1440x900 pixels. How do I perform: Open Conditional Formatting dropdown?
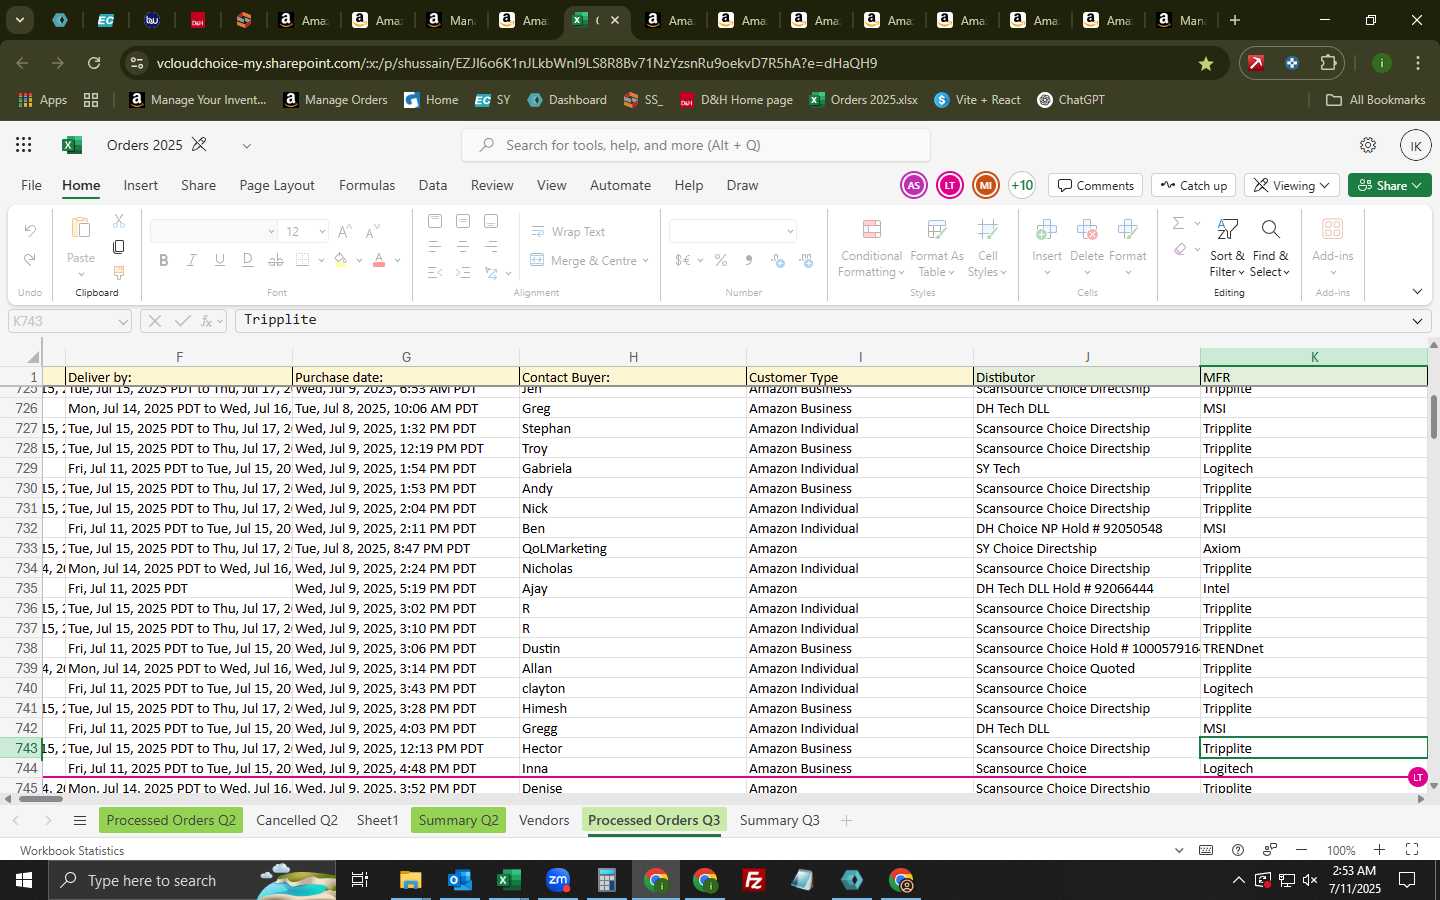pyautogui.click(x=871, y=249)
